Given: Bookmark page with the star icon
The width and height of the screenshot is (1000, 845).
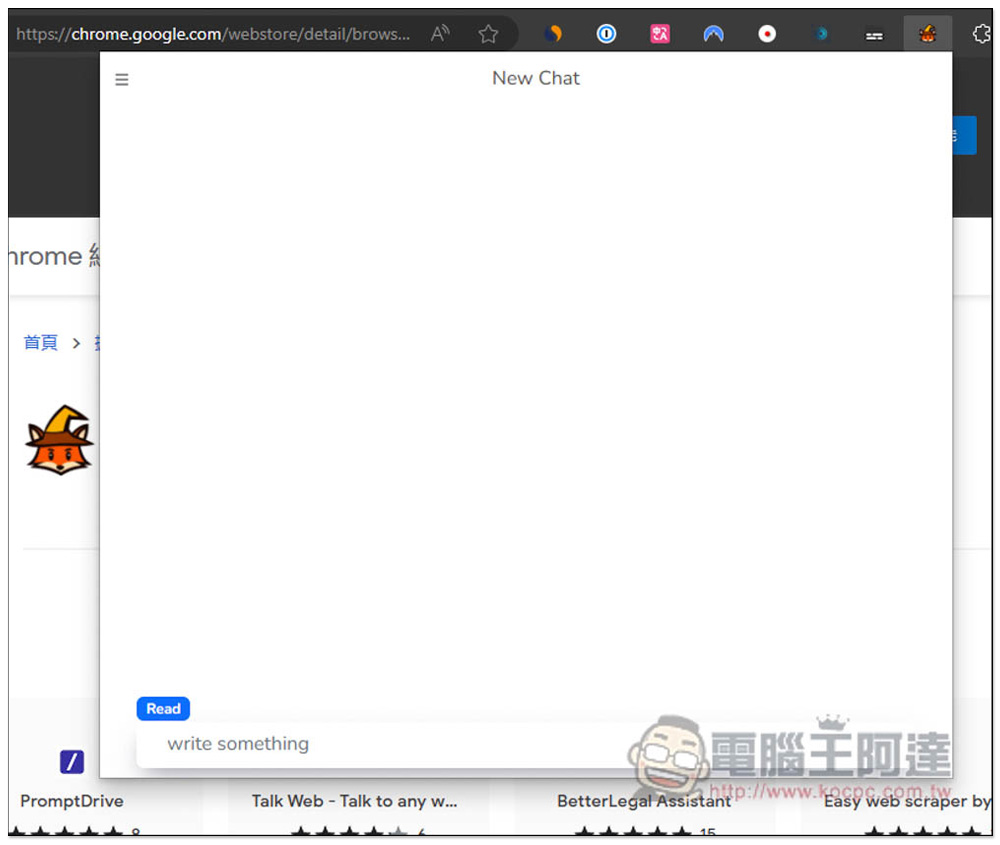Looking at the screenshot, I should click(489, 33).
